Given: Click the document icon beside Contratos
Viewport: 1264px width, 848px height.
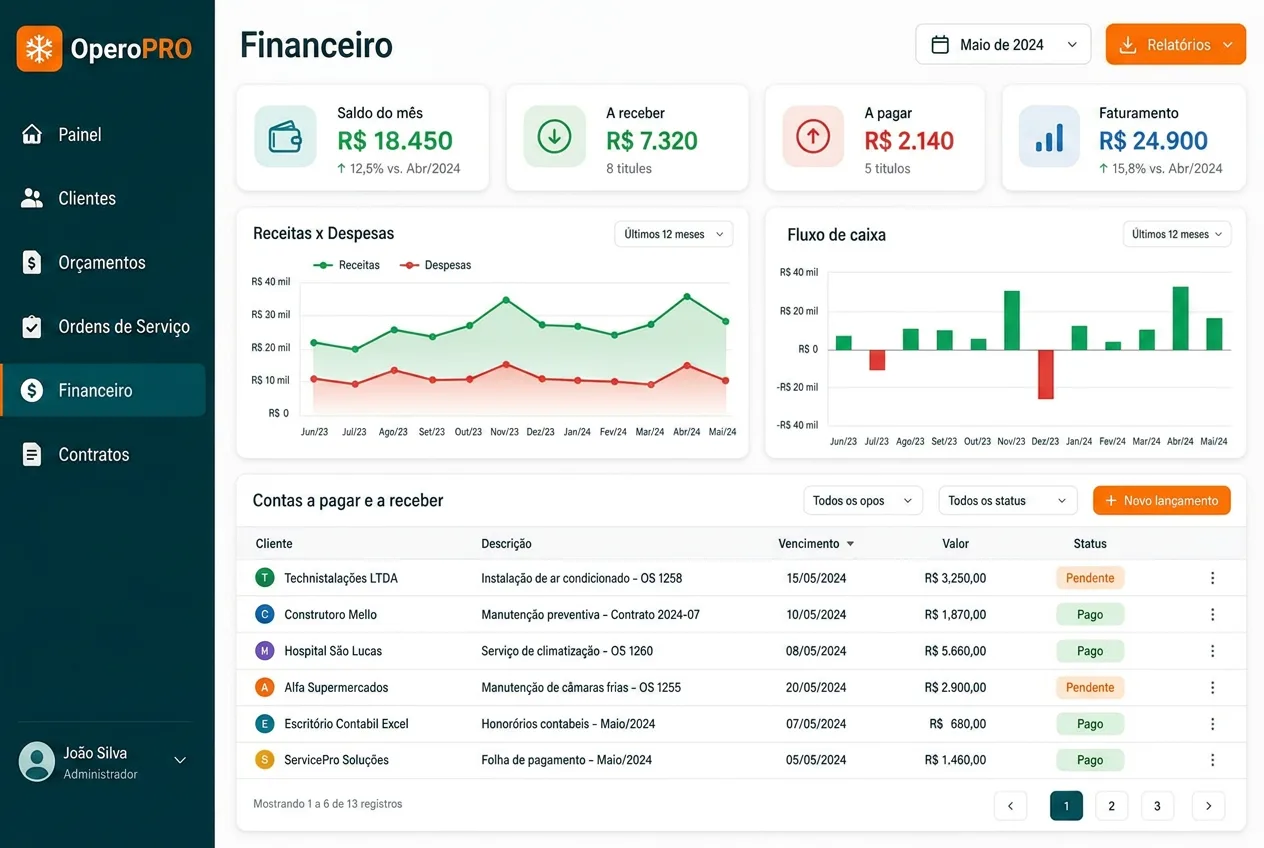Looking at the screenshot, I should (32, 454).
